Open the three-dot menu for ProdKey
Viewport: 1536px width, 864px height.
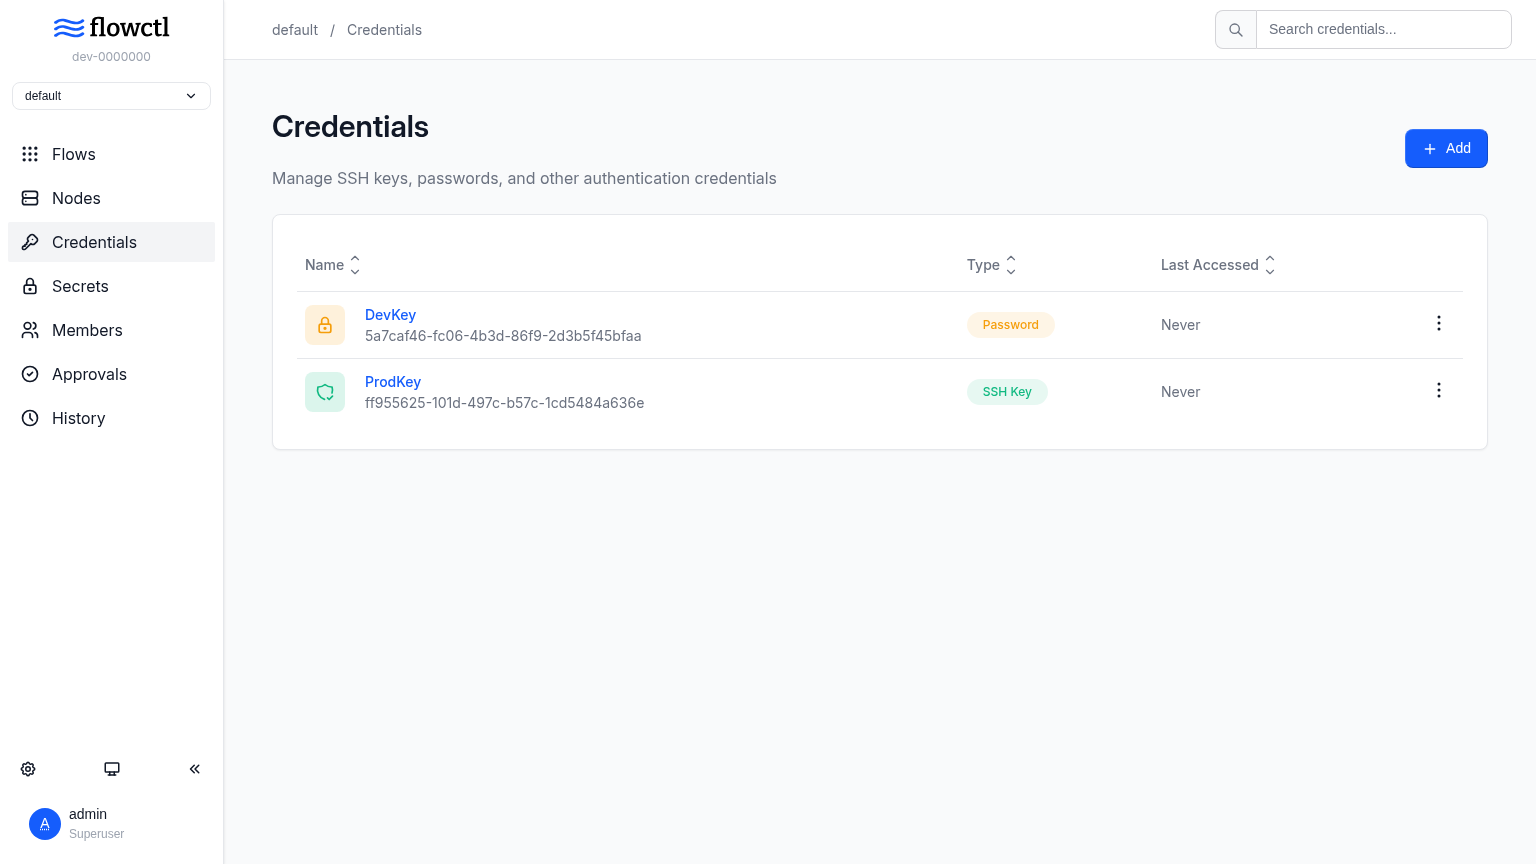click(1439, 390)
